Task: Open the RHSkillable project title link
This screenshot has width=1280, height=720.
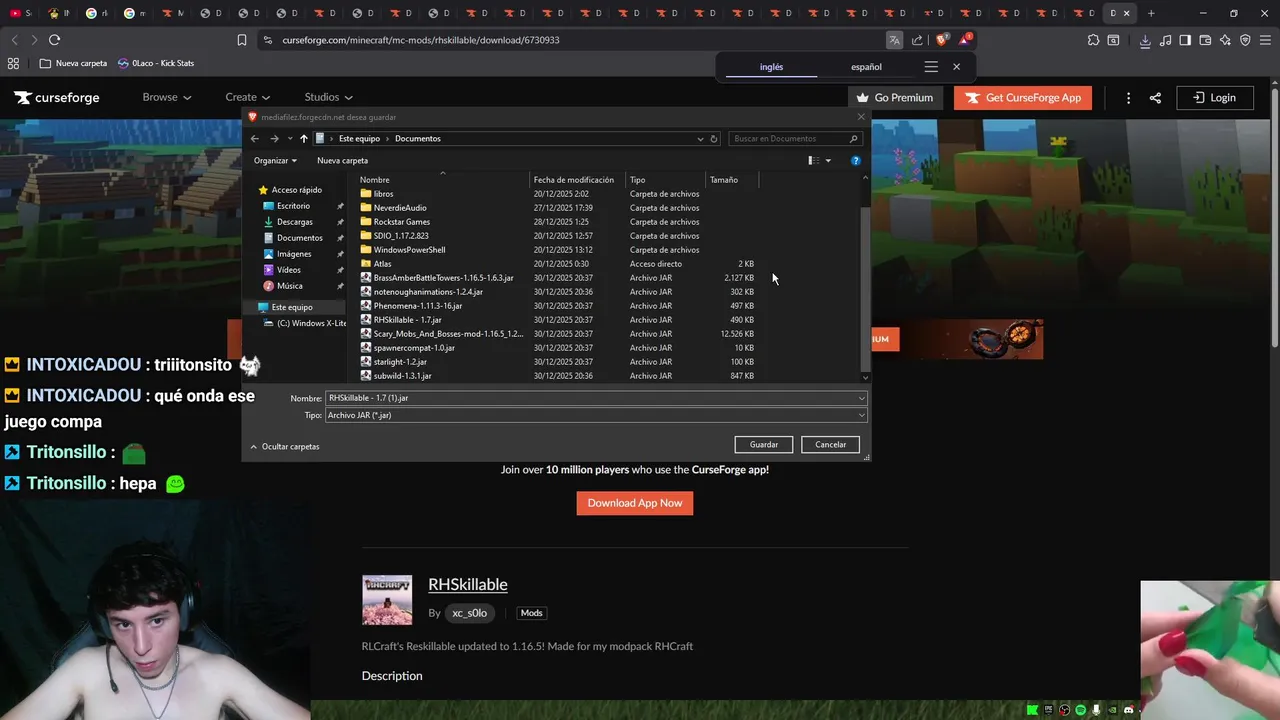Action: [468, 584]
